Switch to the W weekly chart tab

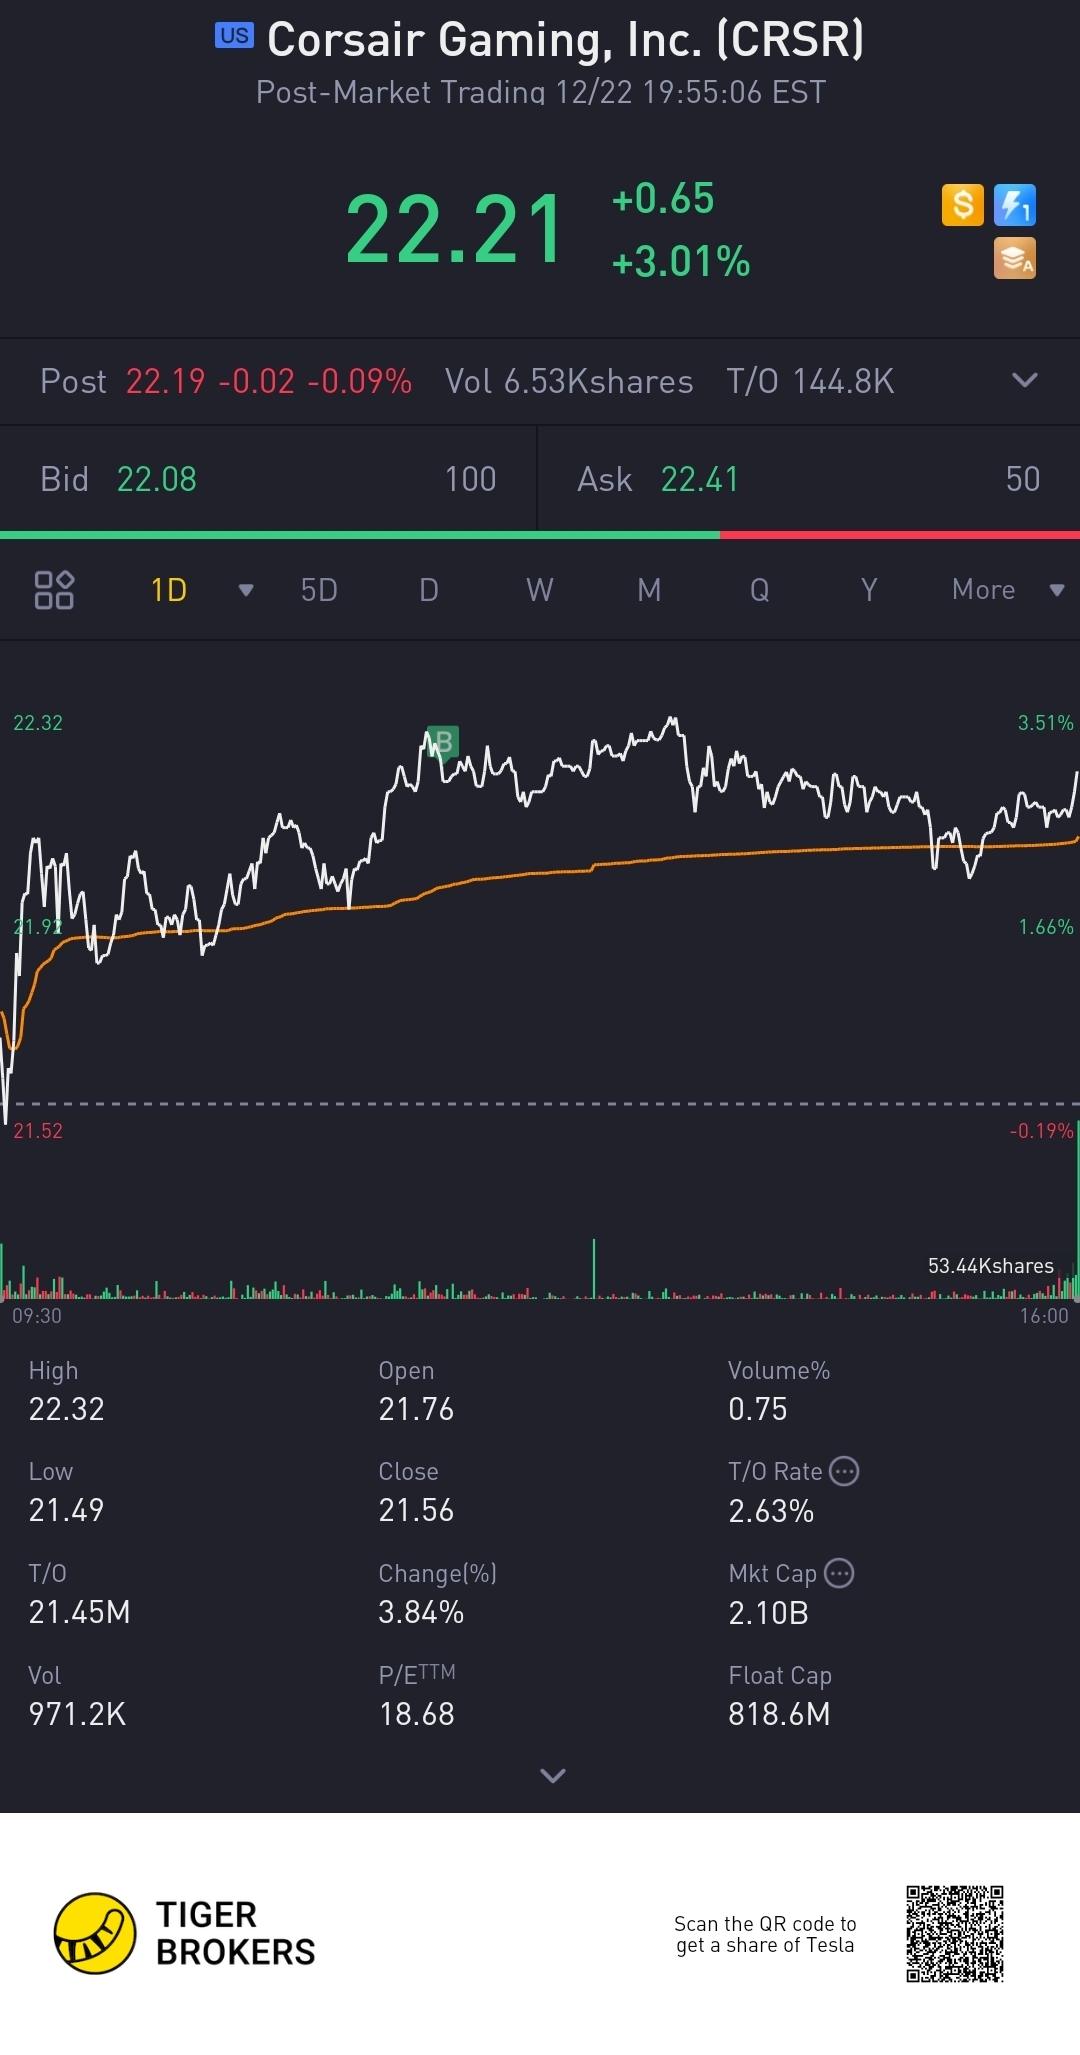tap(540, 590)
